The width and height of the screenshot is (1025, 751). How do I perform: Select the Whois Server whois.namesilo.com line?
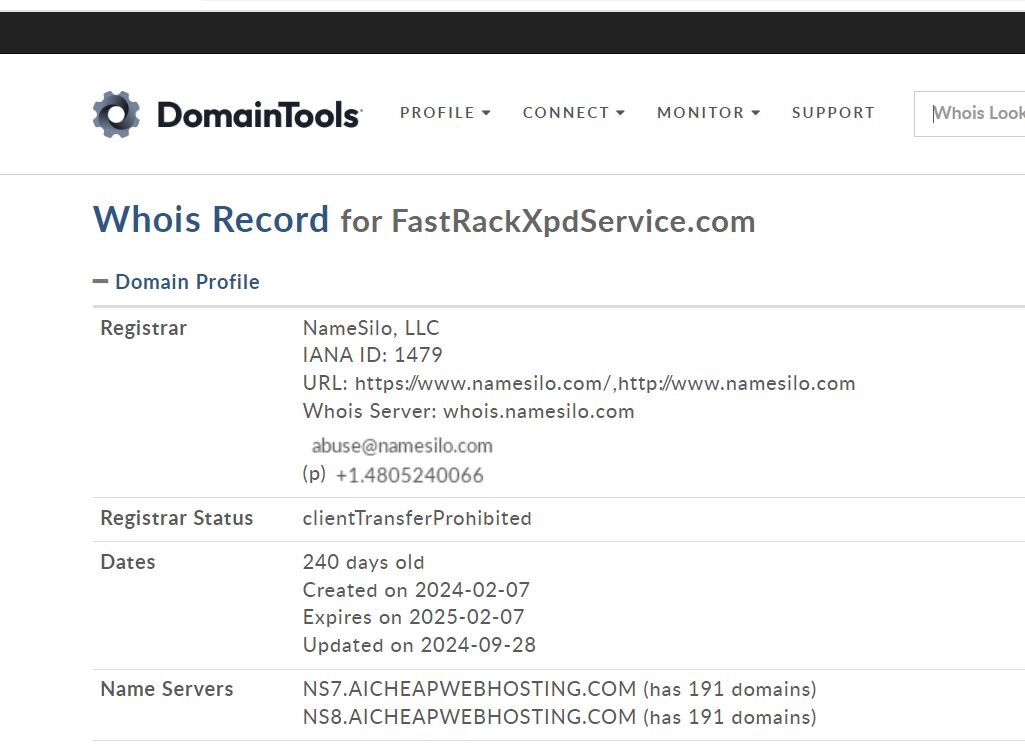(x=468, y=411)
